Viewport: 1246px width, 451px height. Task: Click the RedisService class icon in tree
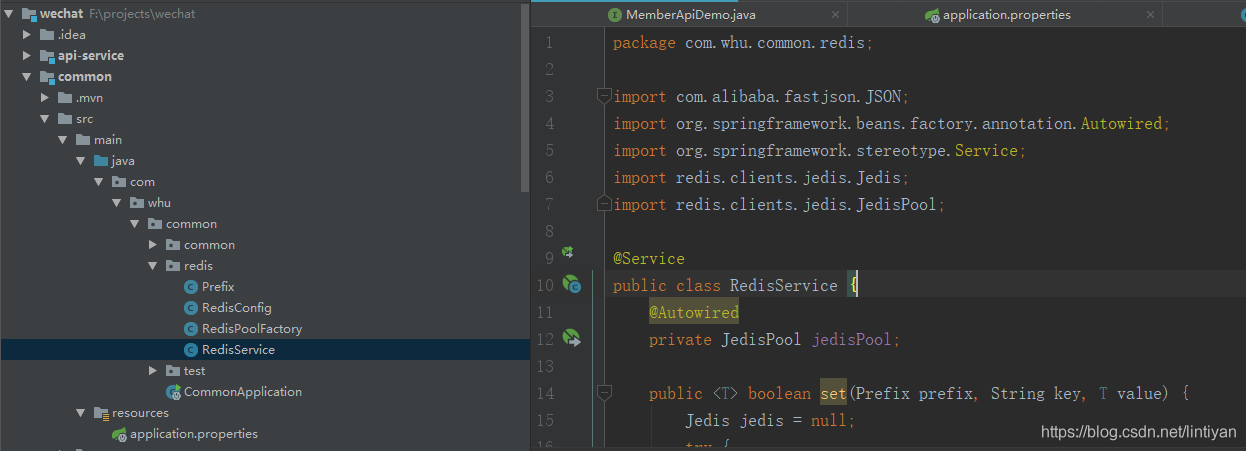pos(191,350)
